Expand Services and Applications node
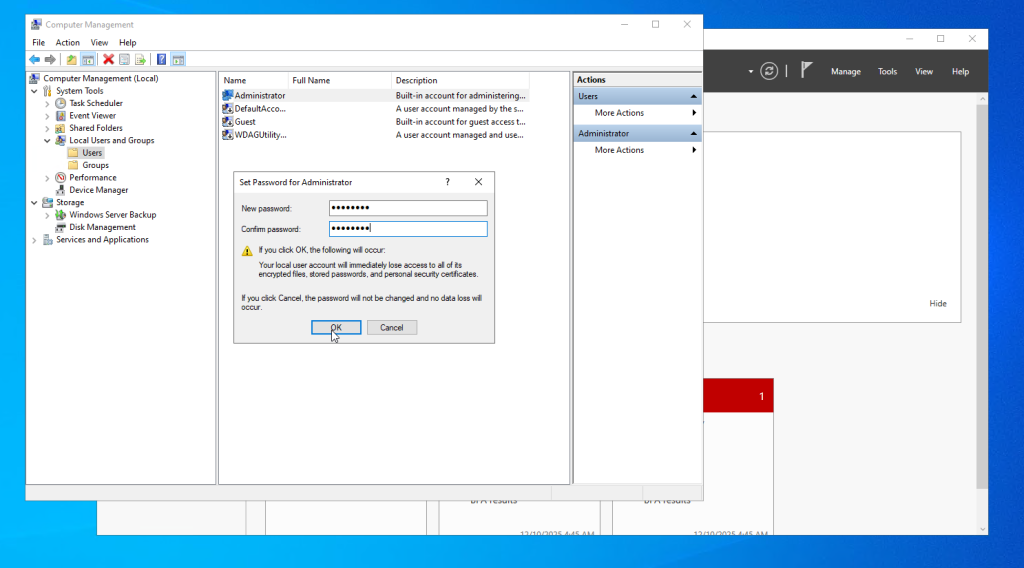 [x=34, y=240]
